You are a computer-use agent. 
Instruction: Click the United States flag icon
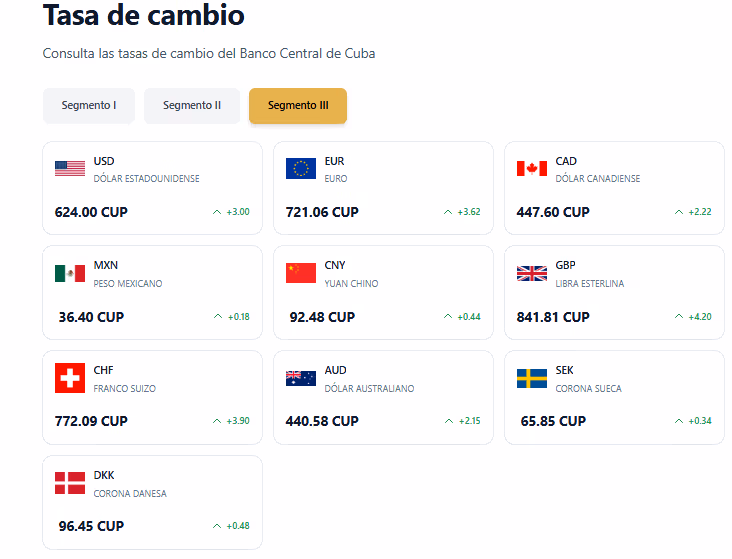70,169
